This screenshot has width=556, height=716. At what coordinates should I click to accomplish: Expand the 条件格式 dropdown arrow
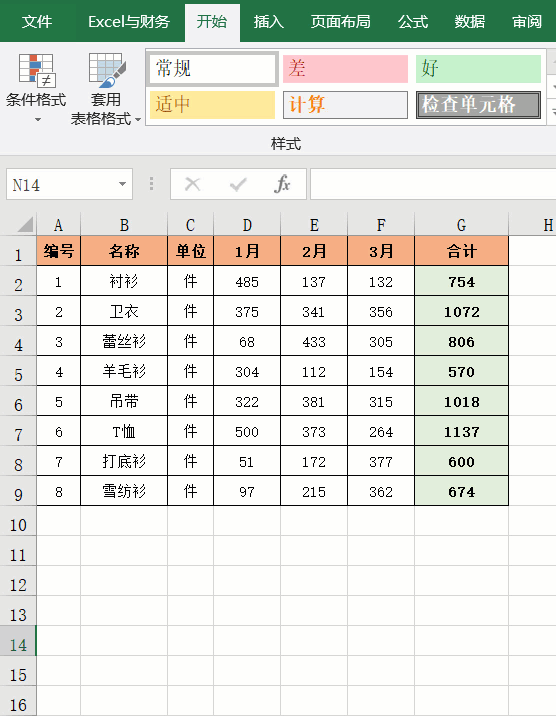37,120
